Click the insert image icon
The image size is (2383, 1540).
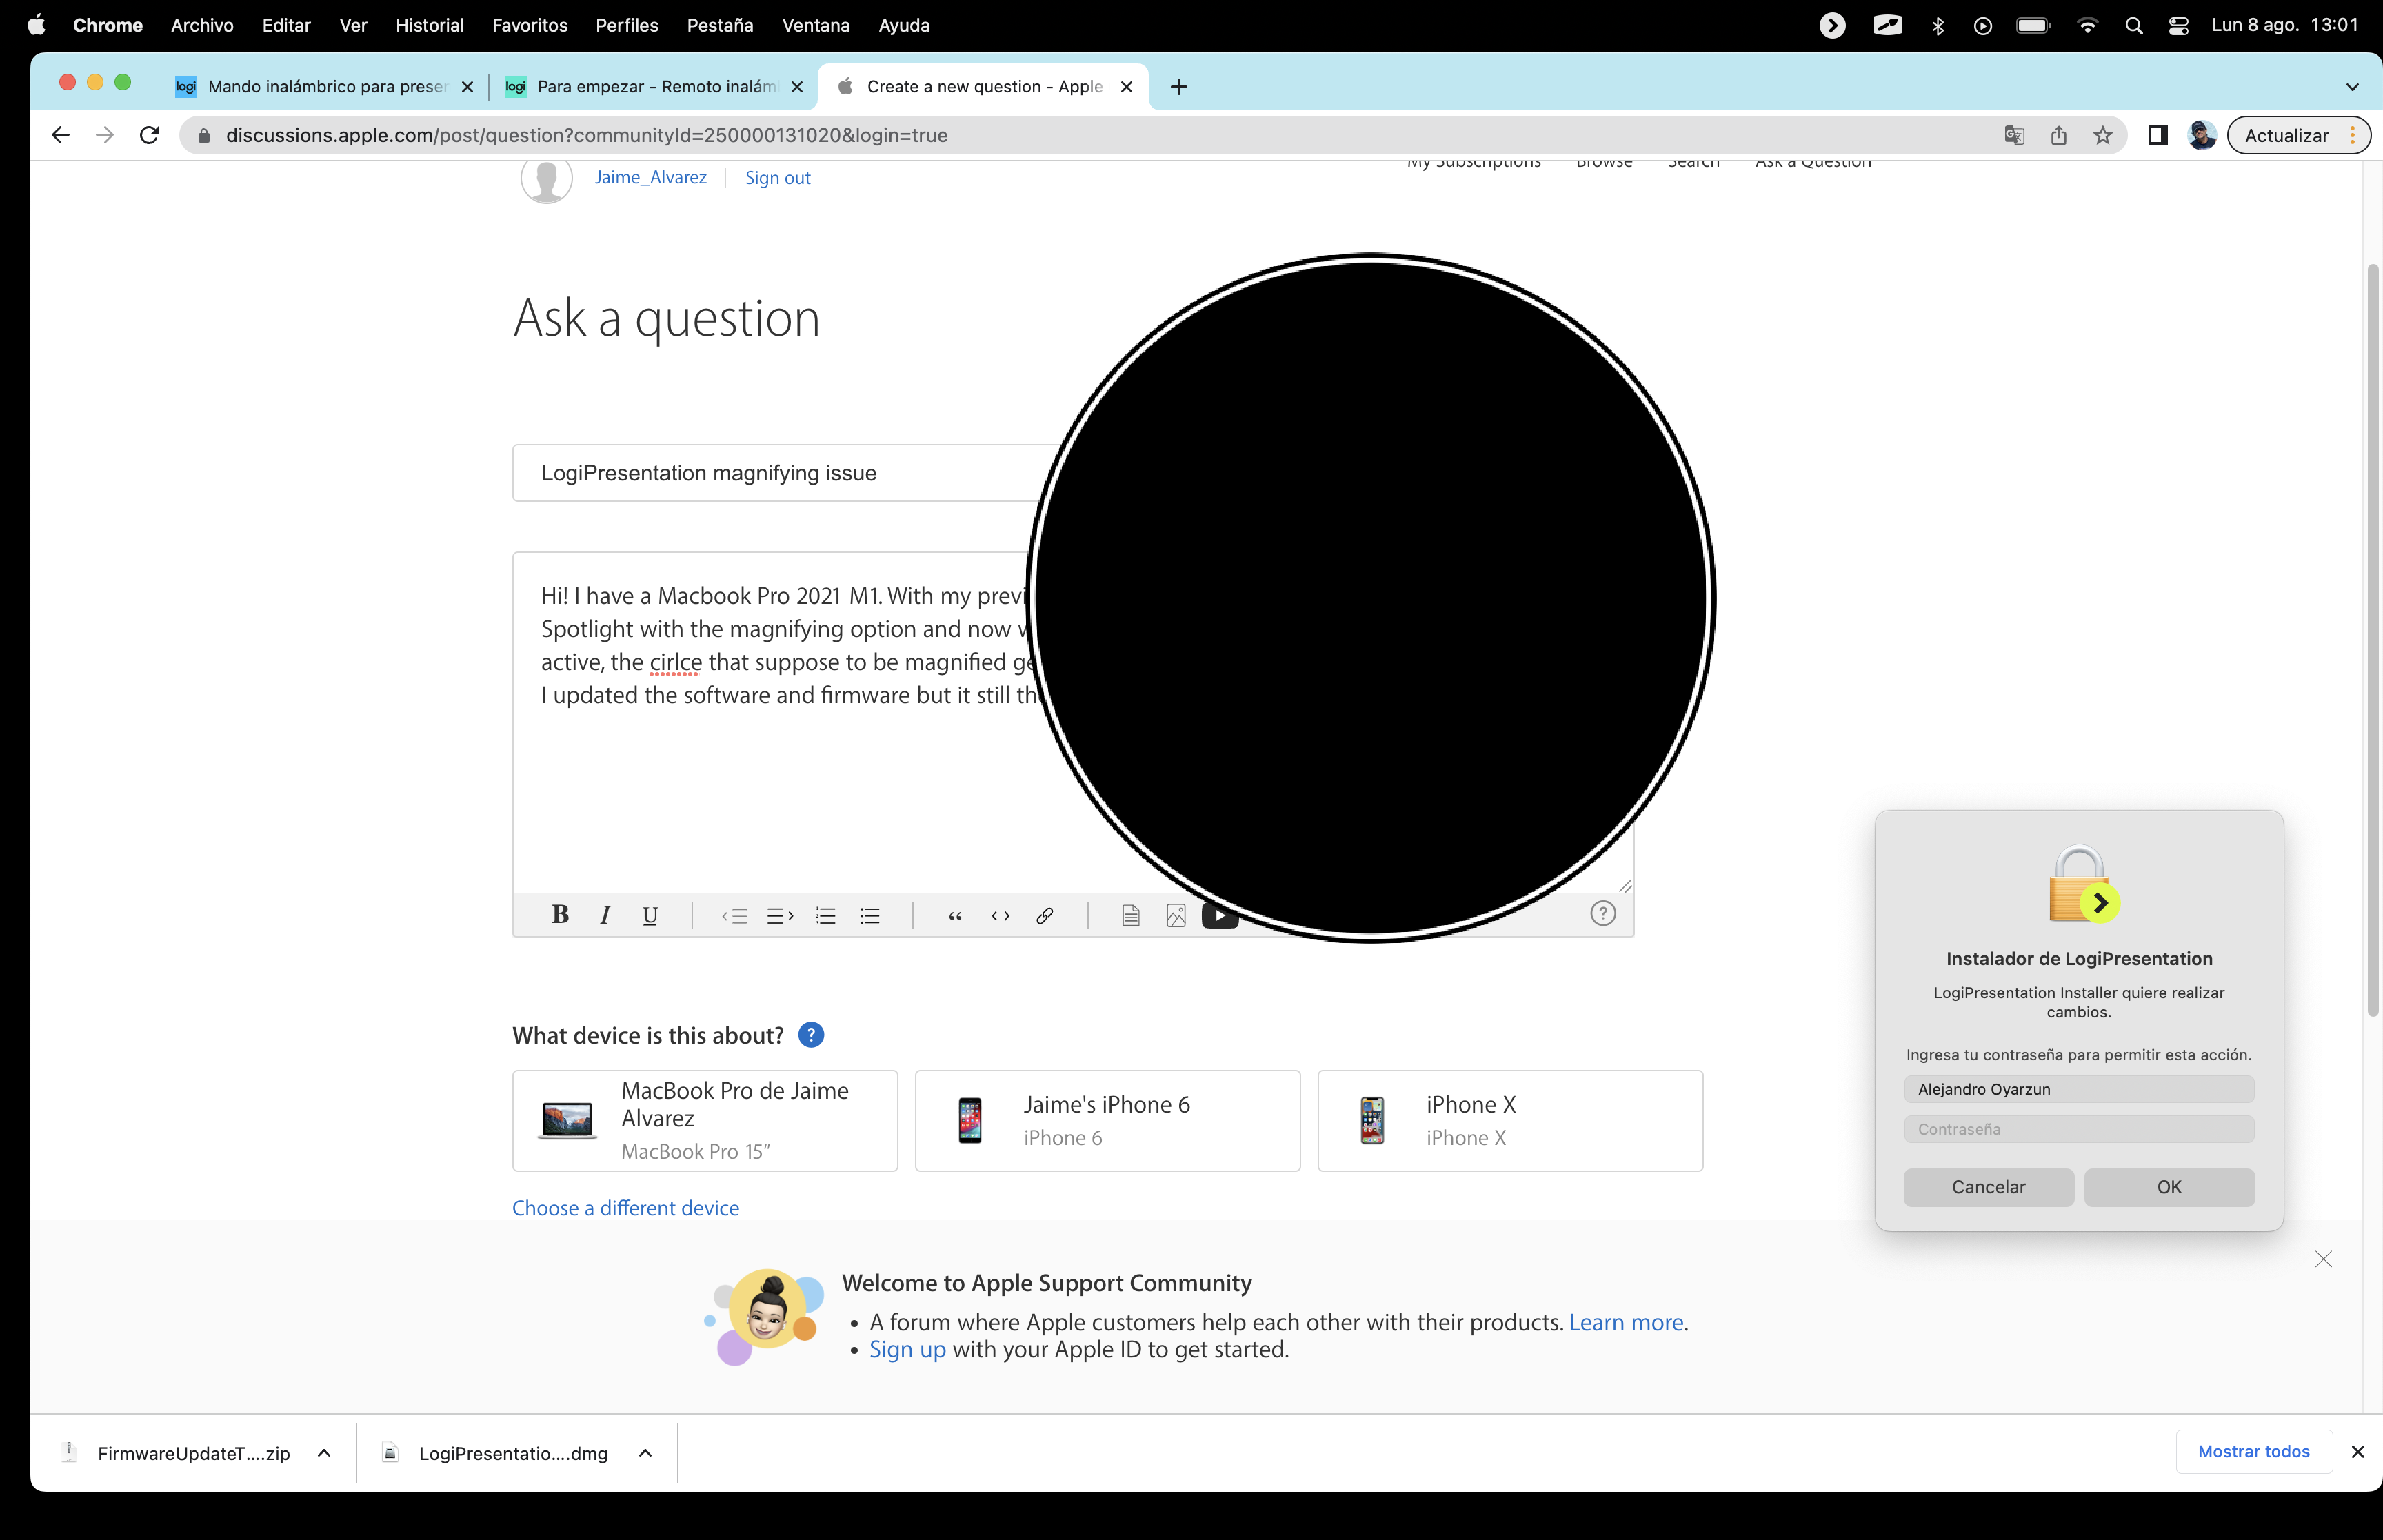pyautogui.click(x=1176, y=915)
